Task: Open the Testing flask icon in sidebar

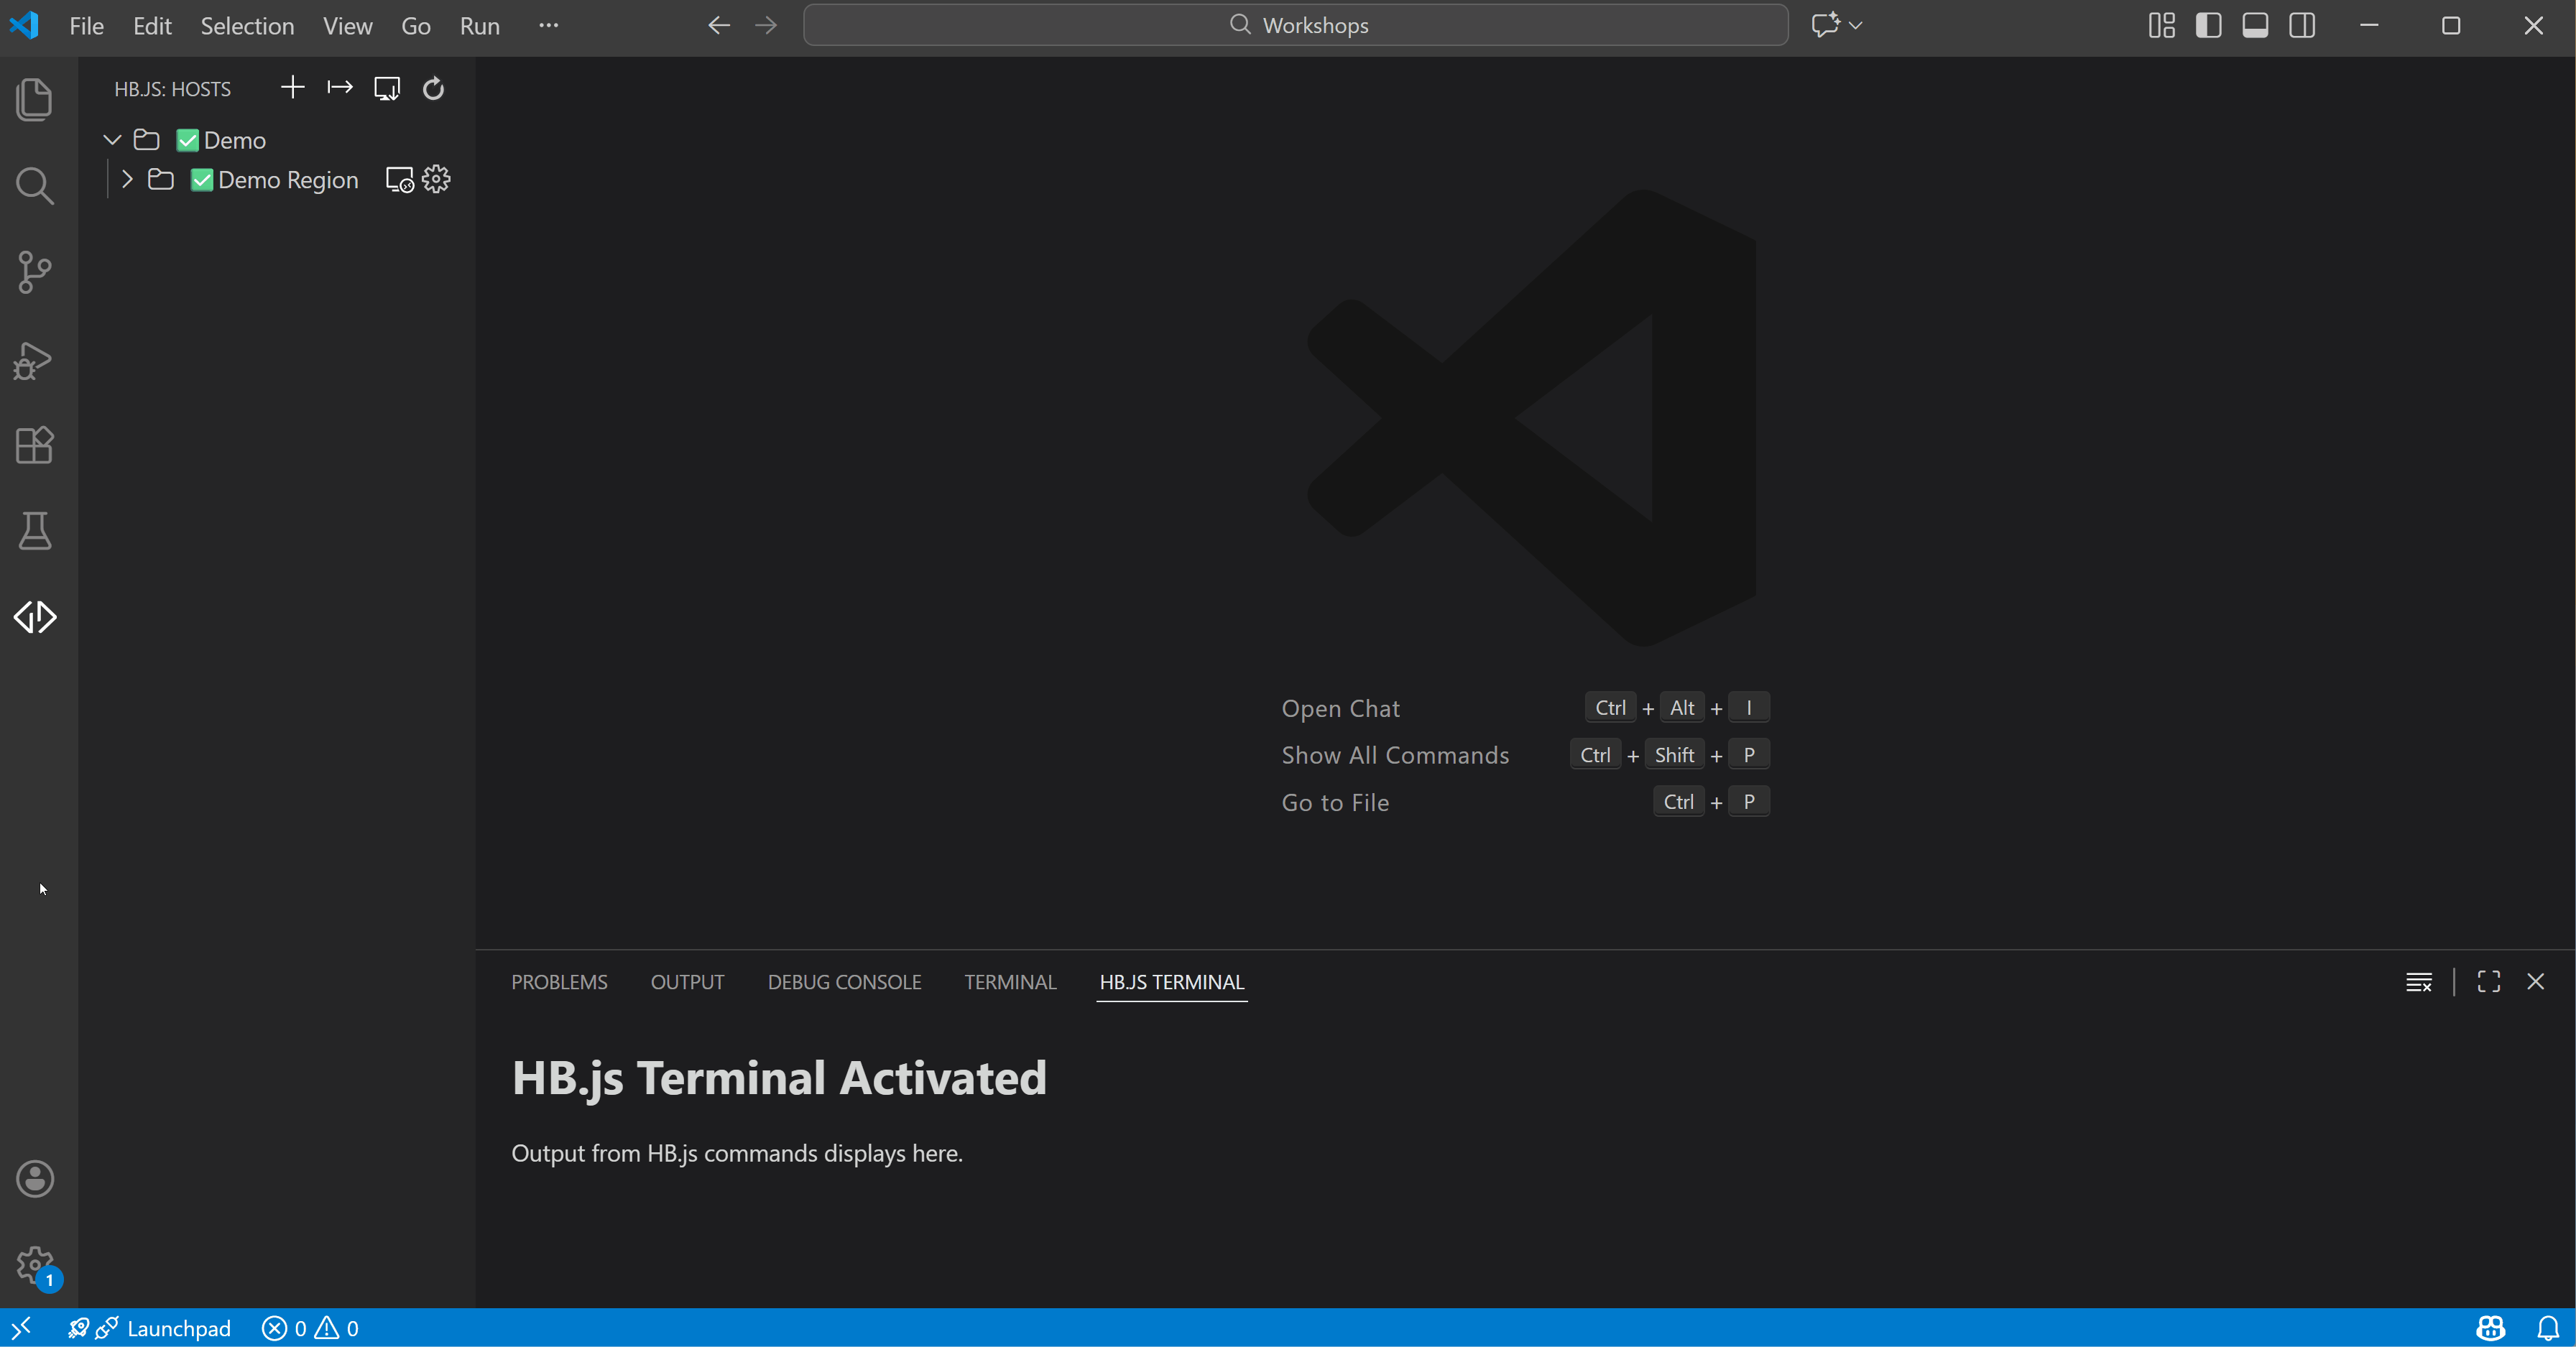Action: [34, 531]
